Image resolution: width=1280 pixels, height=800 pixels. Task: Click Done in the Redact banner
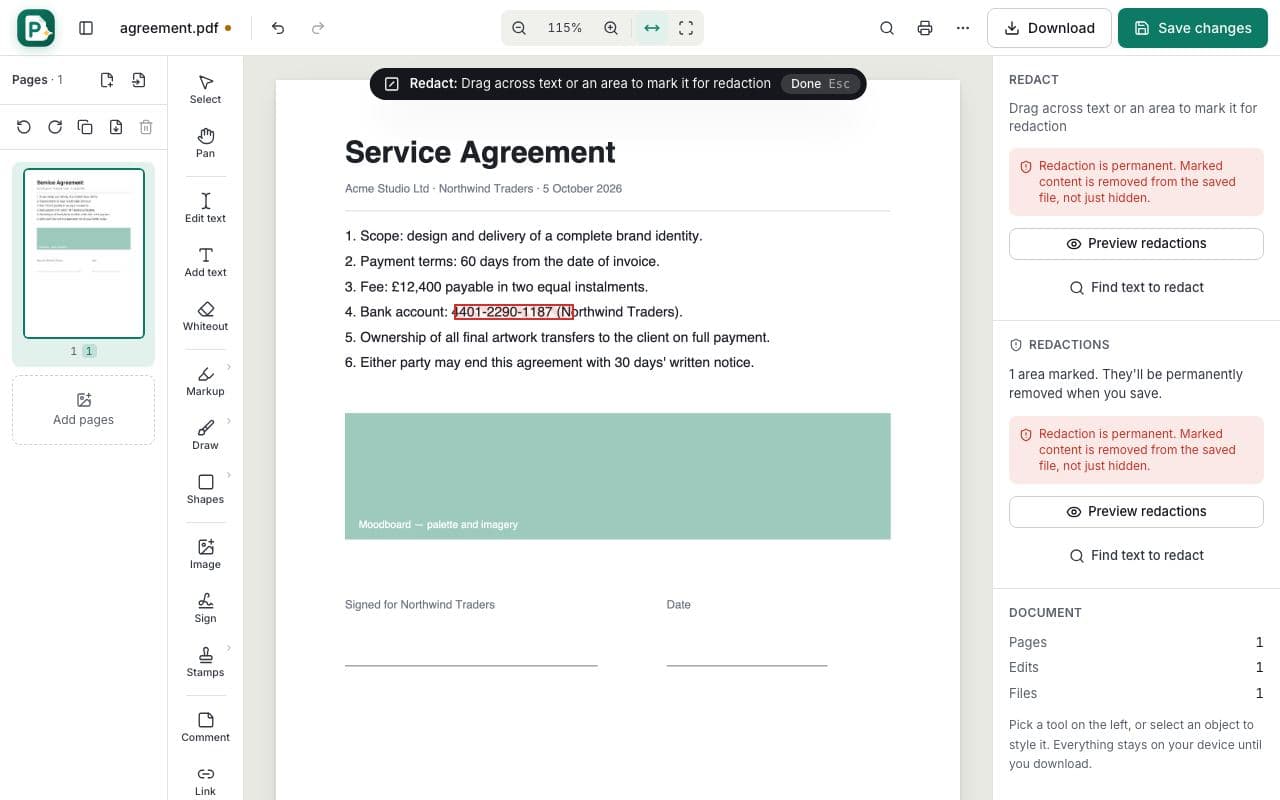tap(820, 84)
